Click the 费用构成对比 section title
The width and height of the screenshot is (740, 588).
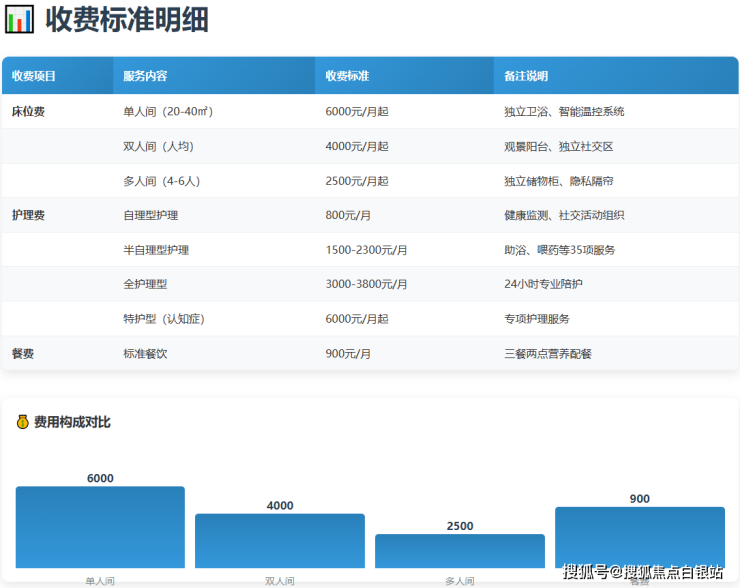[x=72, y=422]
